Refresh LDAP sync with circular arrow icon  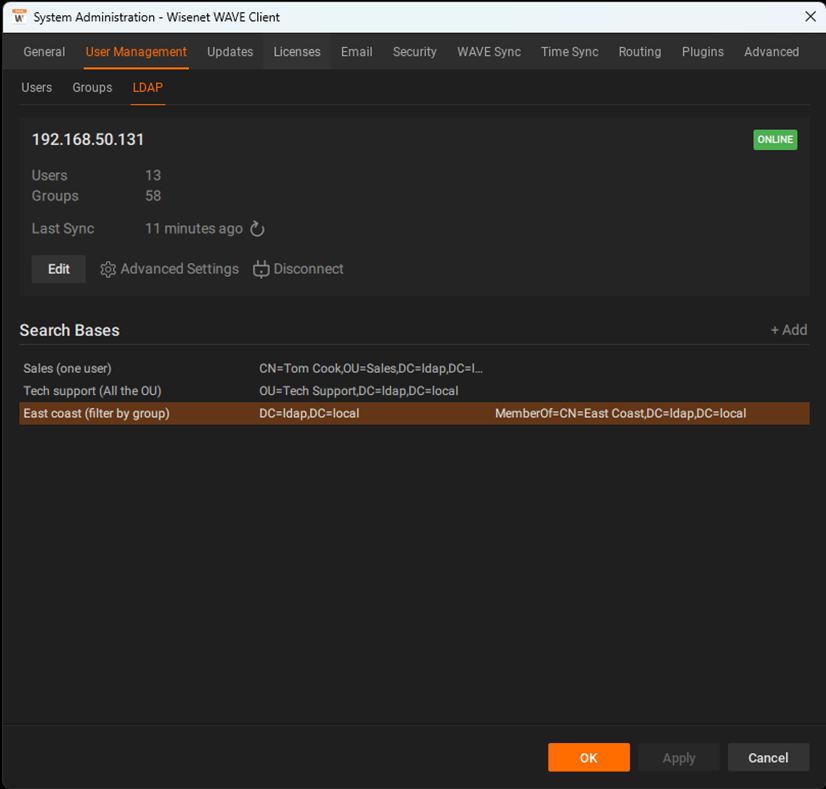click(x=257, y=229)
